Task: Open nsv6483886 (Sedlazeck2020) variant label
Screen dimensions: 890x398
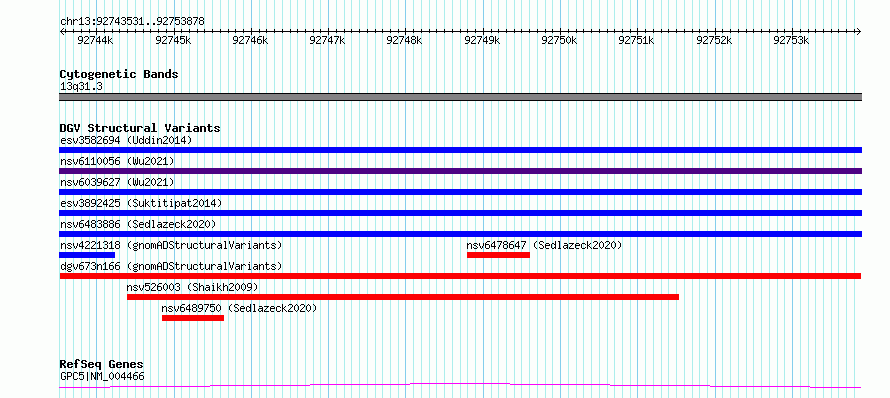Action: pyautogui.click(x=138, y=224)
